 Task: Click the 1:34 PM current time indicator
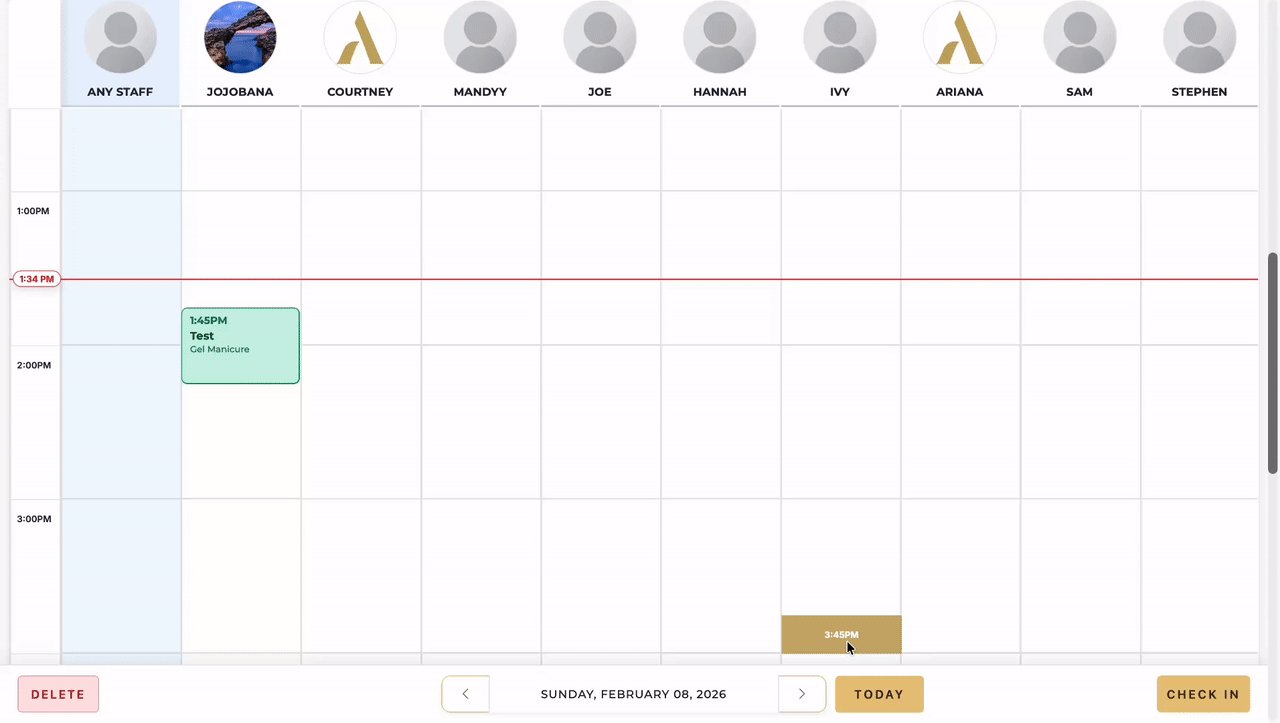coord(36,279)
